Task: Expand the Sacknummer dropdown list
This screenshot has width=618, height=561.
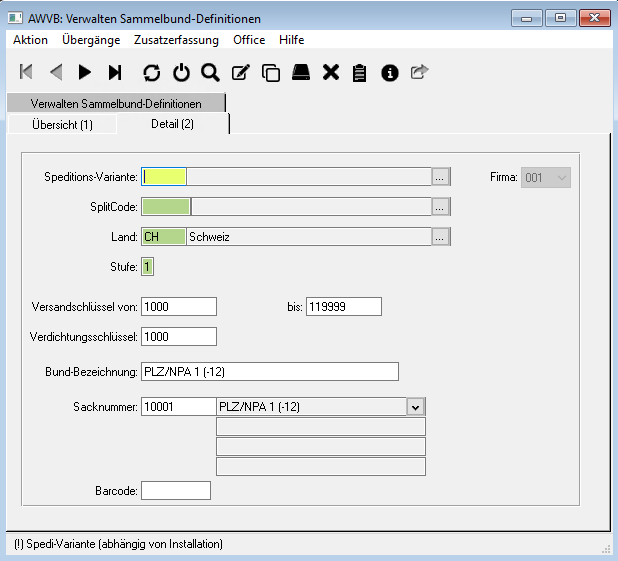Action: click(x=416, y=407)
